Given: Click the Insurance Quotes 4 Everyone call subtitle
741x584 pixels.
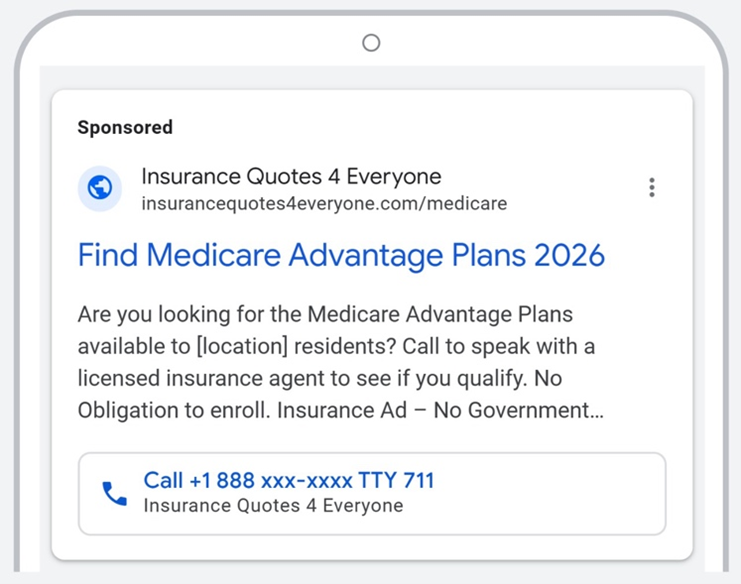Looking at the screenshot, I should pyautogui.click(x=273, y=506).
